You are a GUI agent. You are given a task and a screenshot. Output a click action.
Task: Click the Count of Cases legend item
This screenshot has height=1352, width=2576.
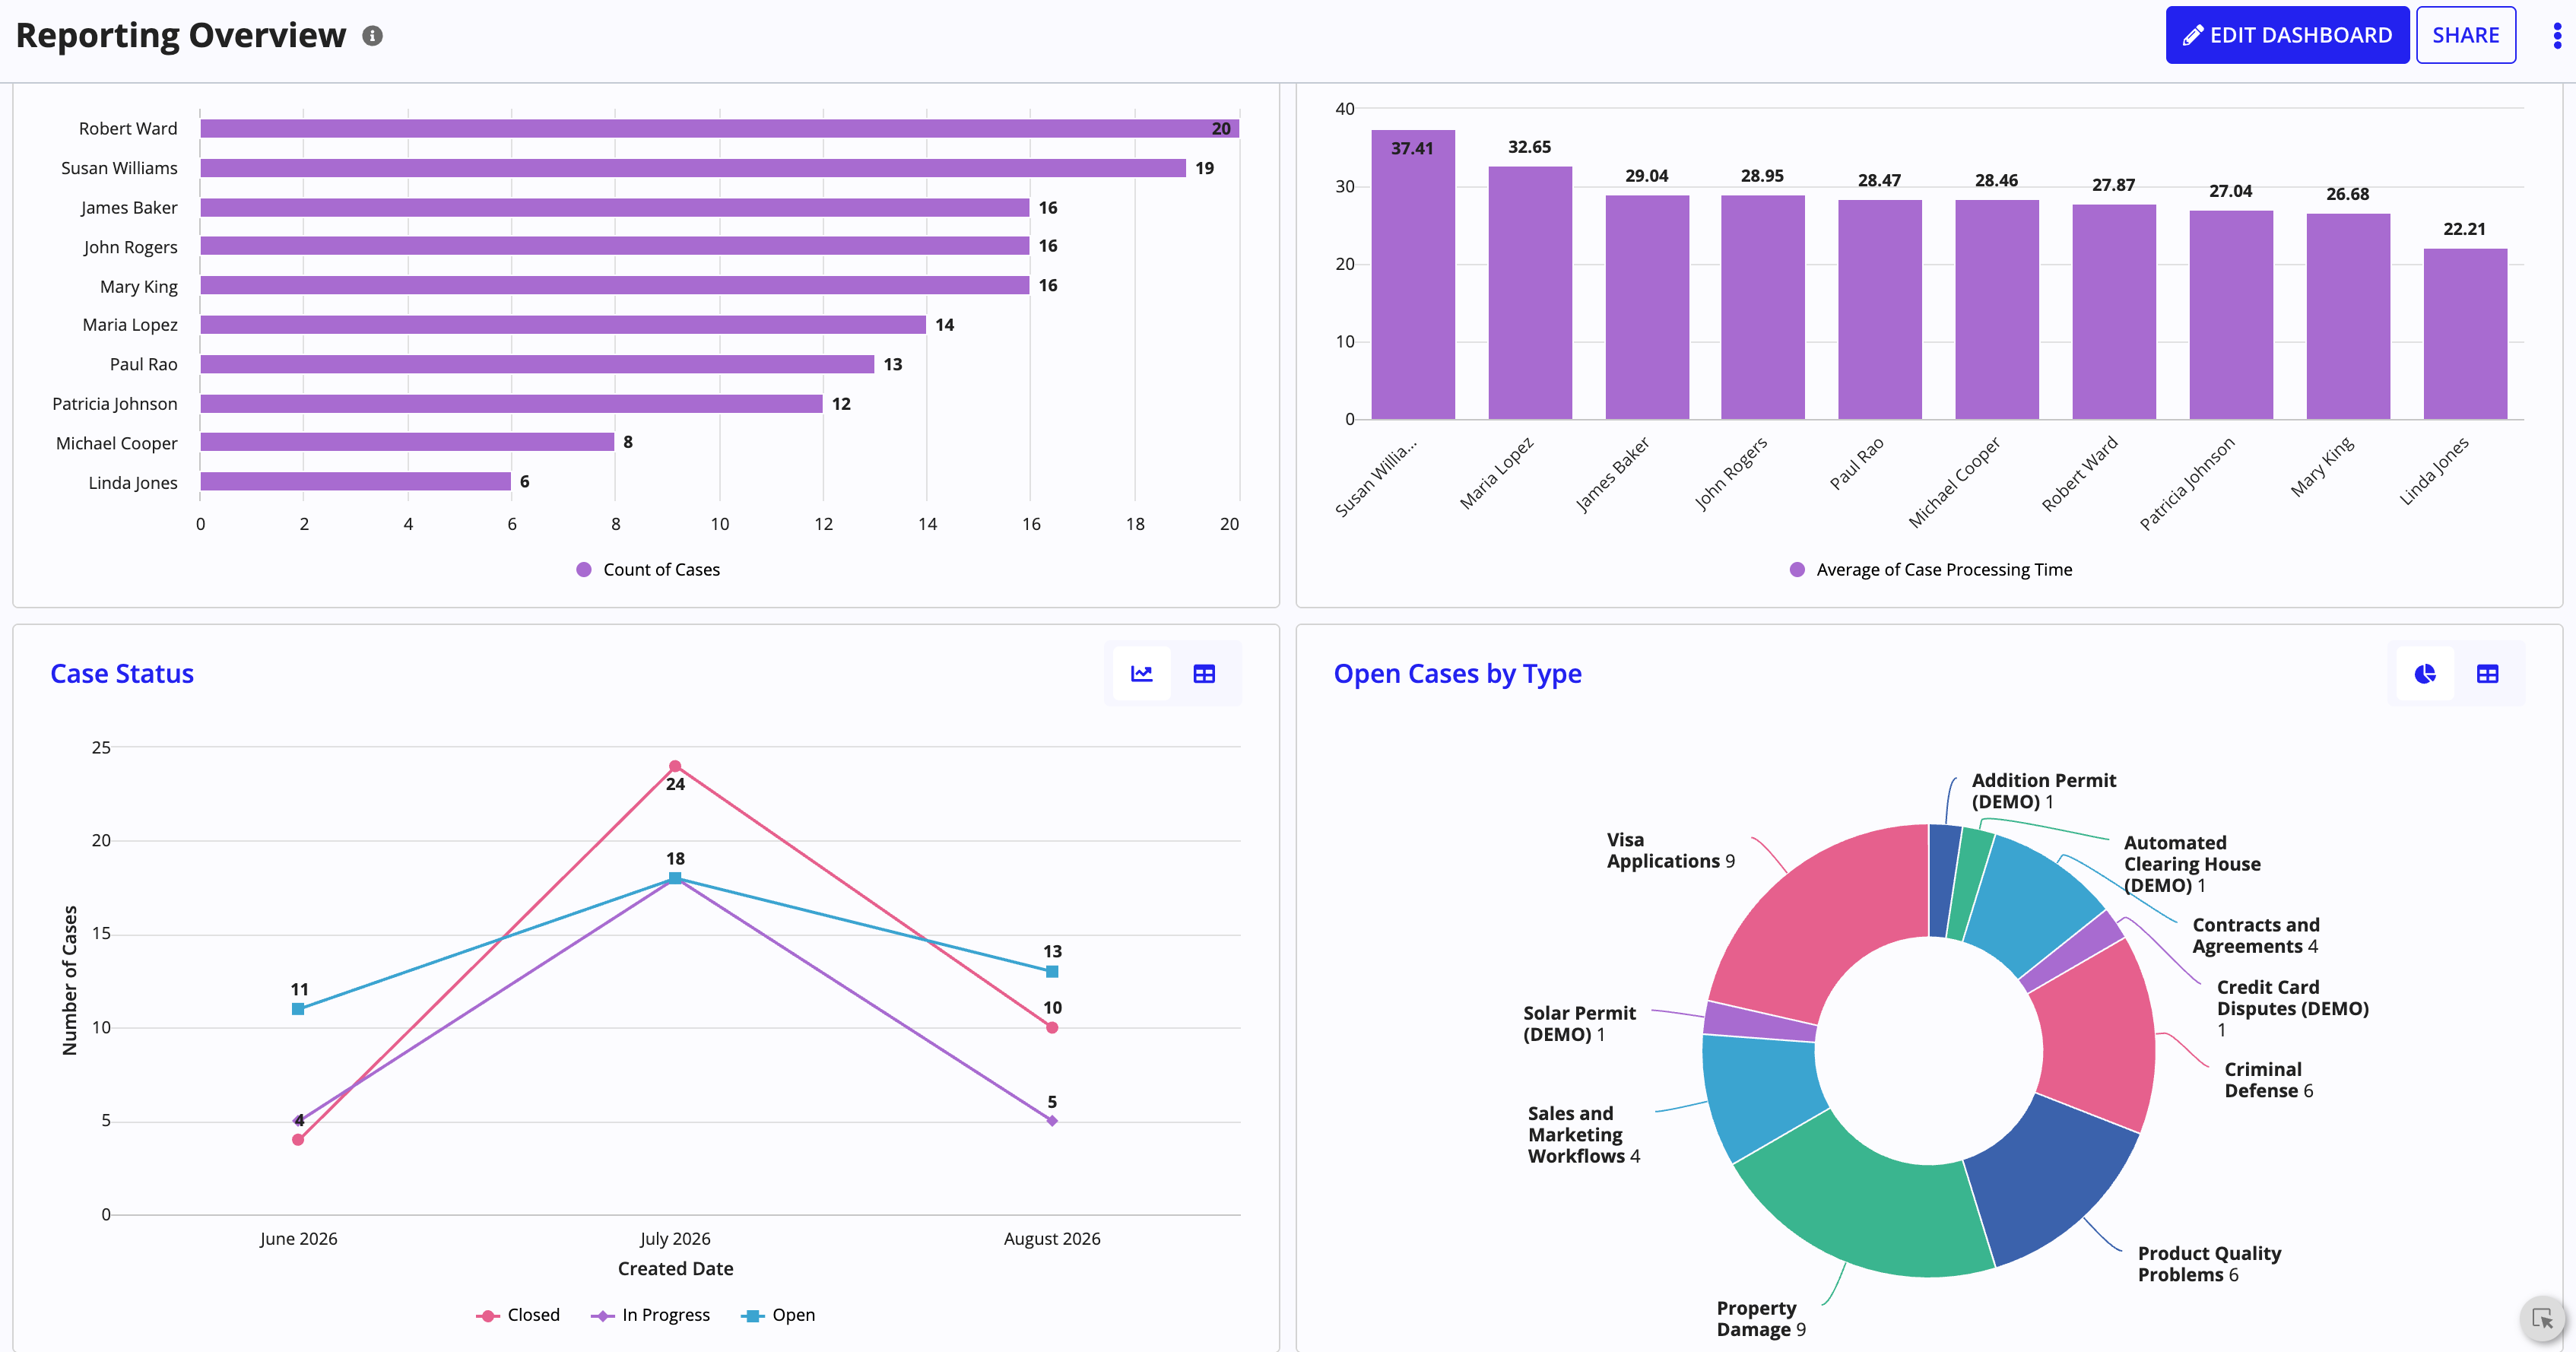[648, 569]
